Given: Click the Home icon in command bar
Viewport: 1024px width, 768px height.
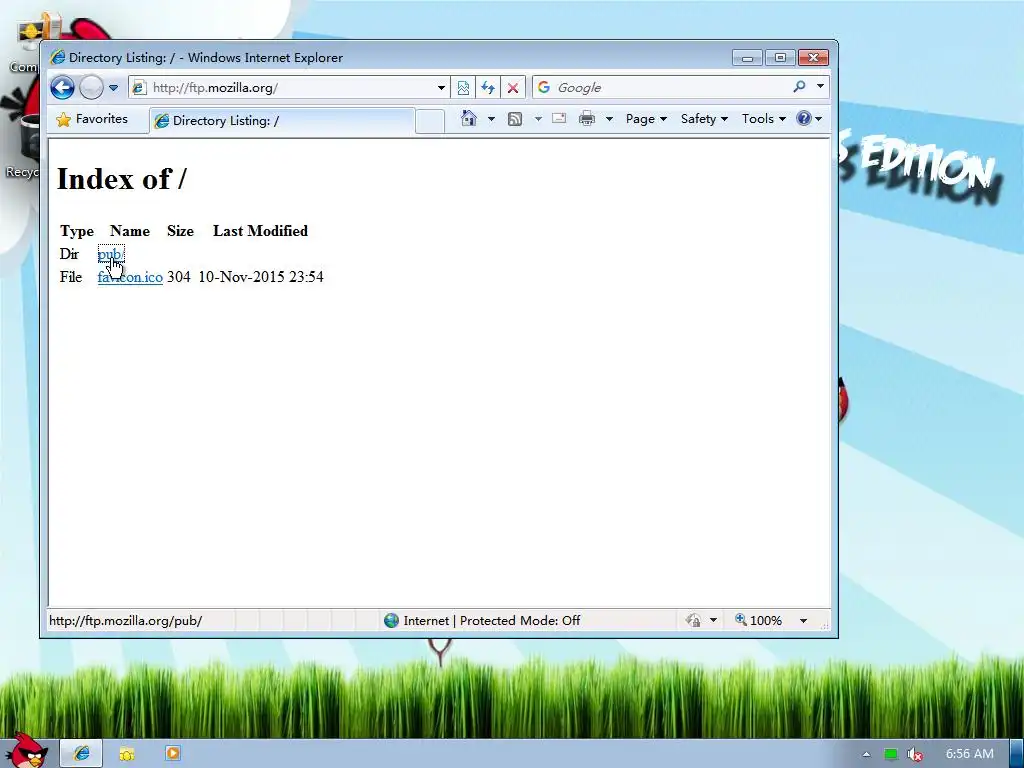Looking at the screenshot, I should [x=468, y=119].
